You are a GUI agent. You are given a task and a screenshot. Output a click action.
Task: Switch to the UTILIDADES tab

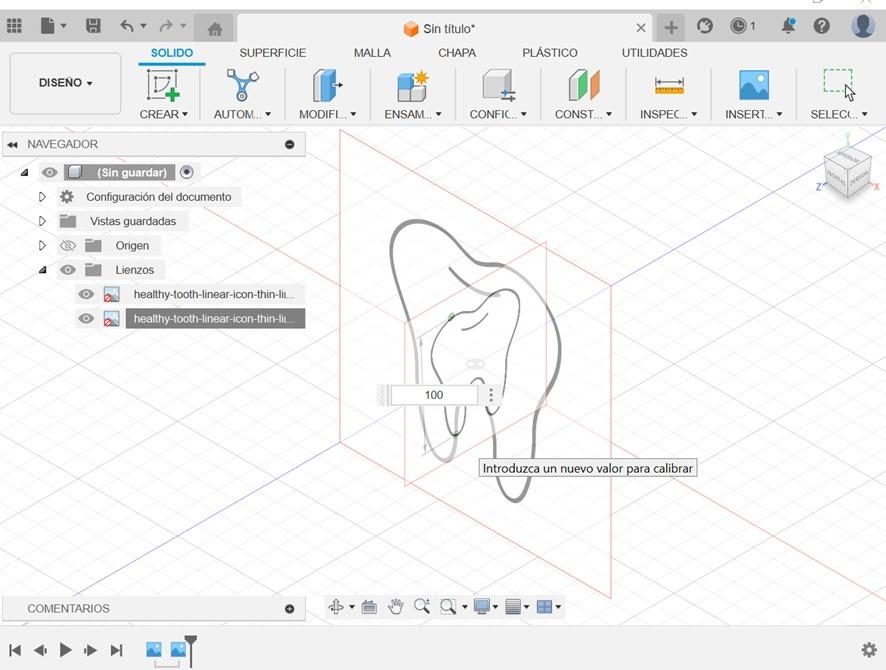click(654, 53)
